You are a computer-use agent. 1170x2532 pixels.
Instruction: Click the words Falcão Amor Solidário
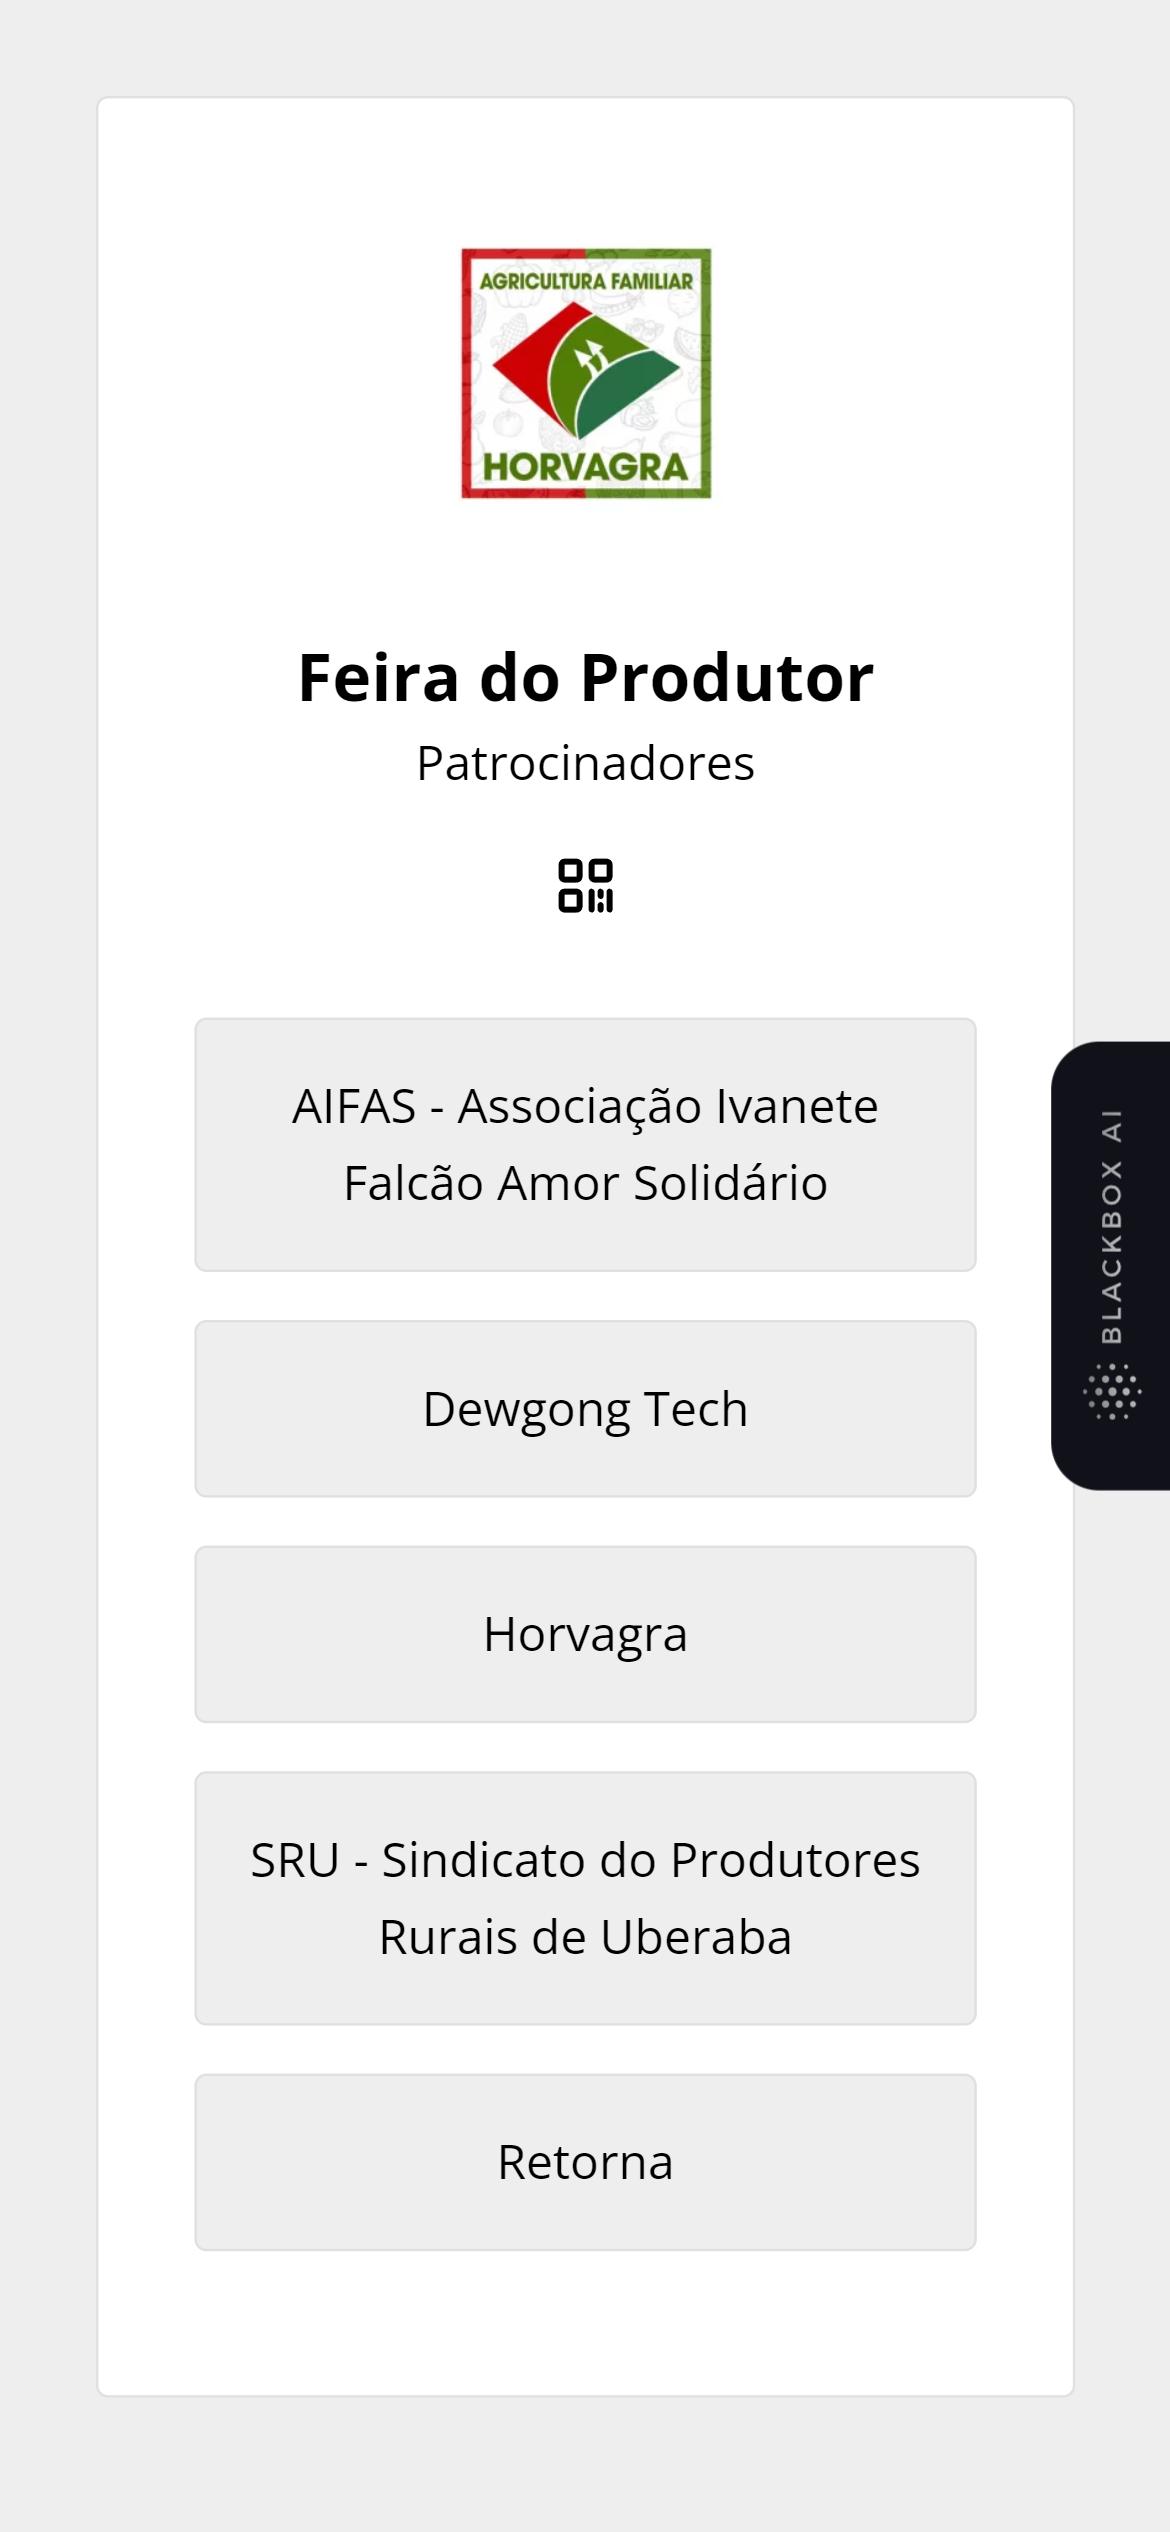585,1183
